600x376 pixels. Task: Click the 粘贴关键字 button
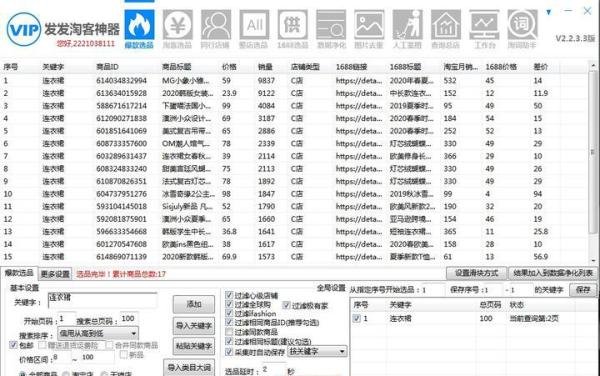click(194, 347)
